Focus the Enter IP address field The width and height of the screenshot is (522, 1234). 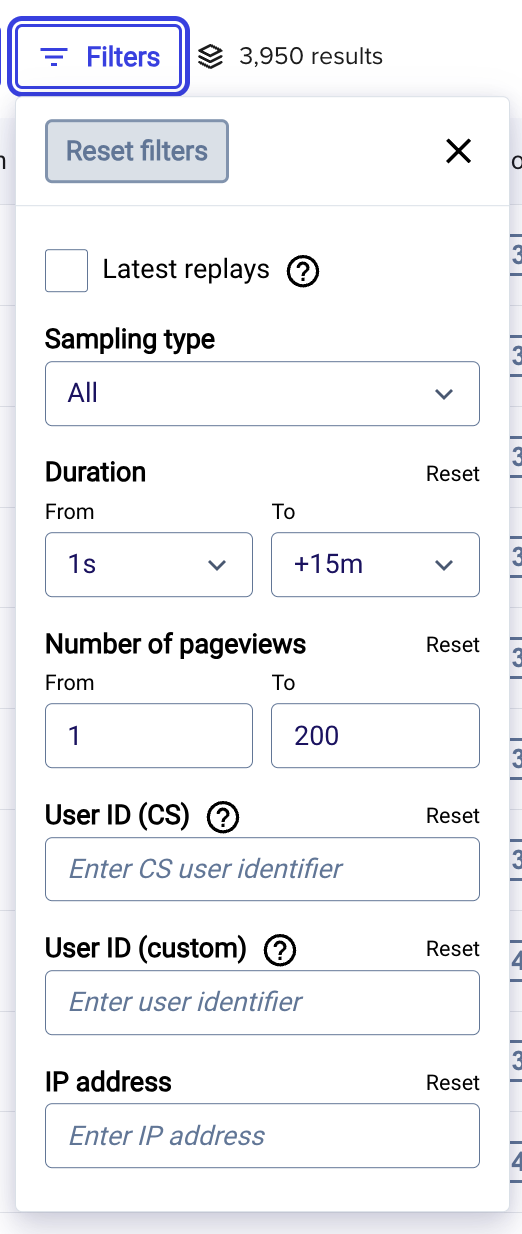262,1136
